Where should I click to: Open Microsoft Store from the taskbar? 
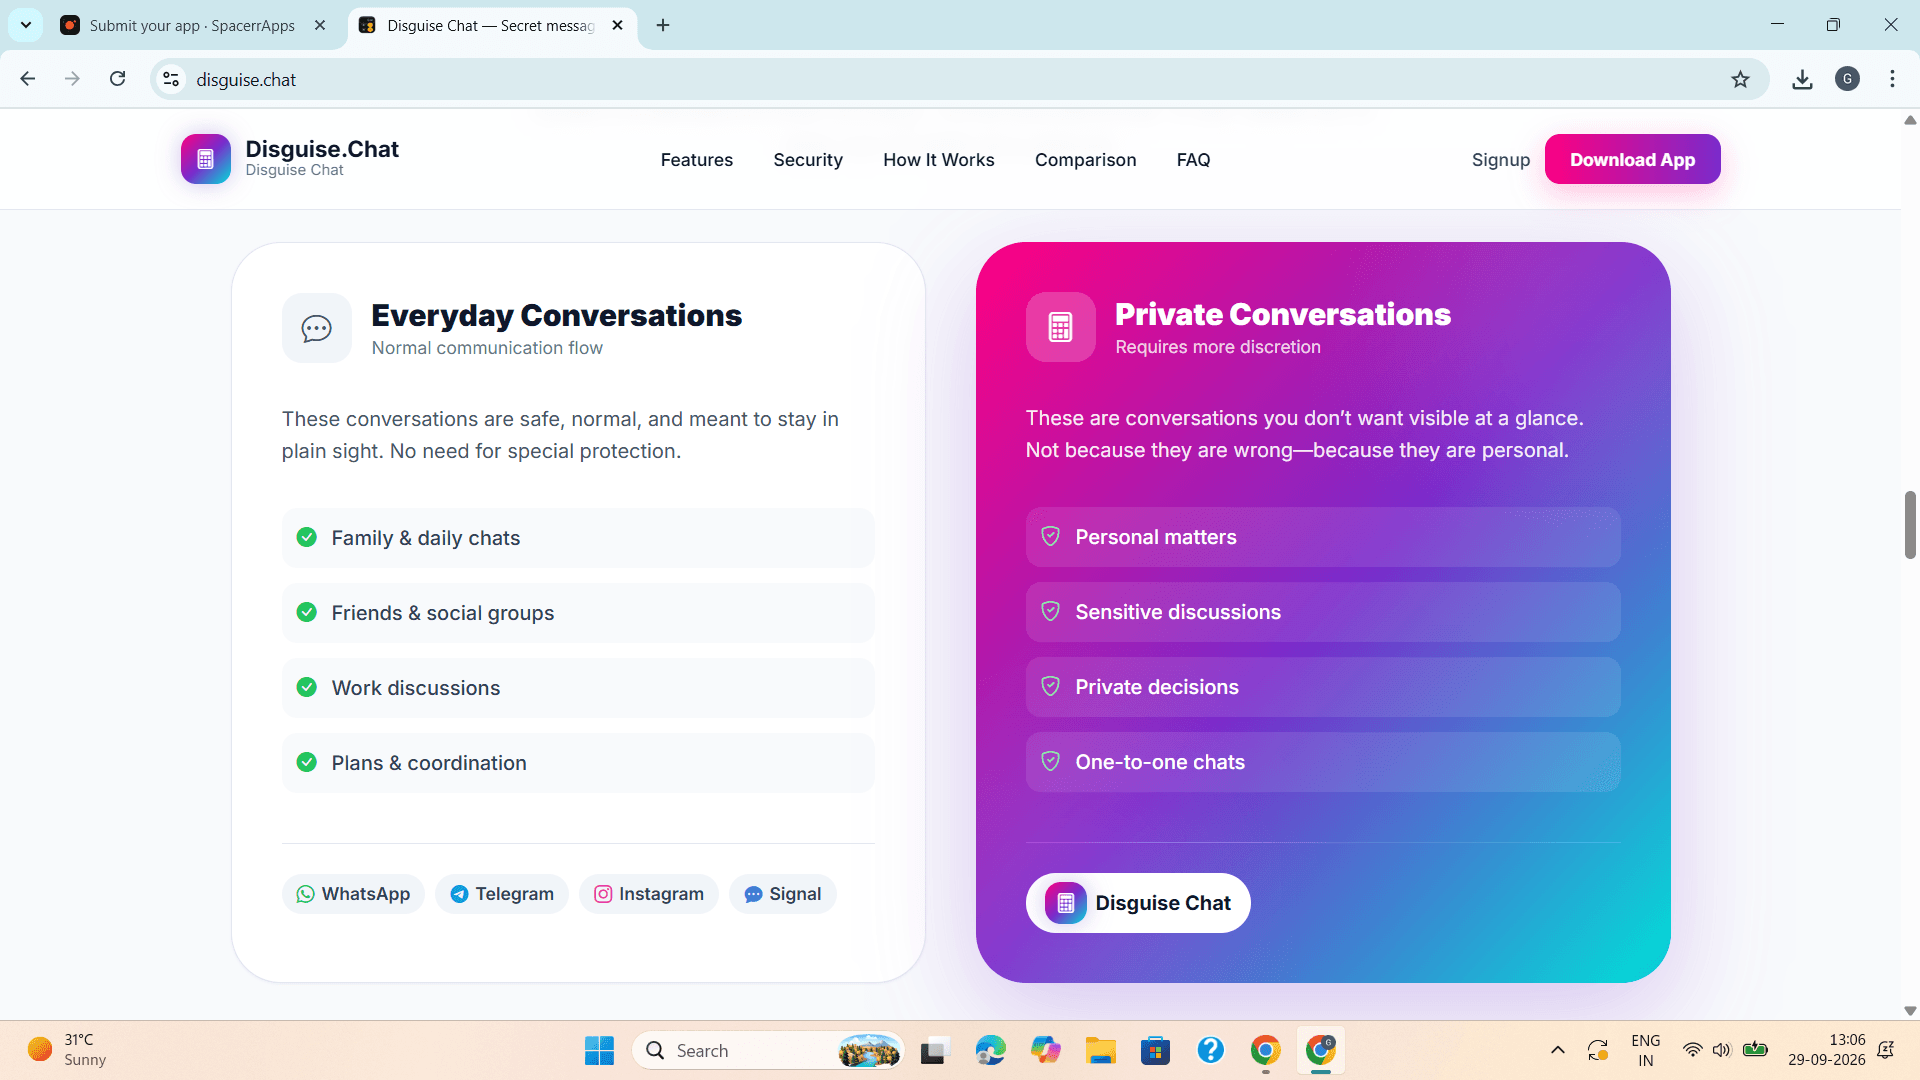[x=1155, y=1050]
